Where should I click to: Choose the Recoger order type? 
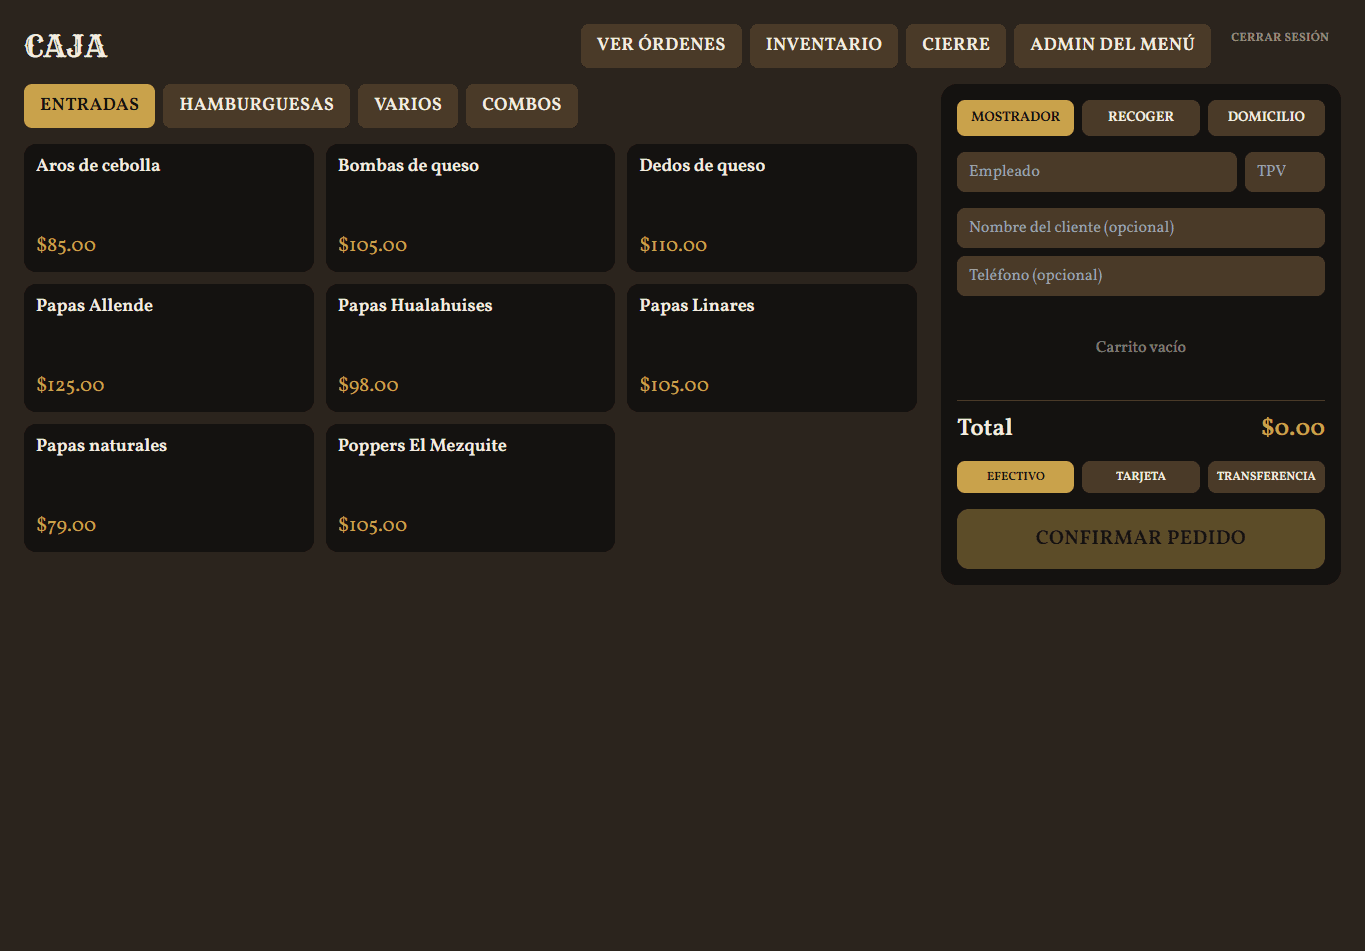tap(1141, 118)
